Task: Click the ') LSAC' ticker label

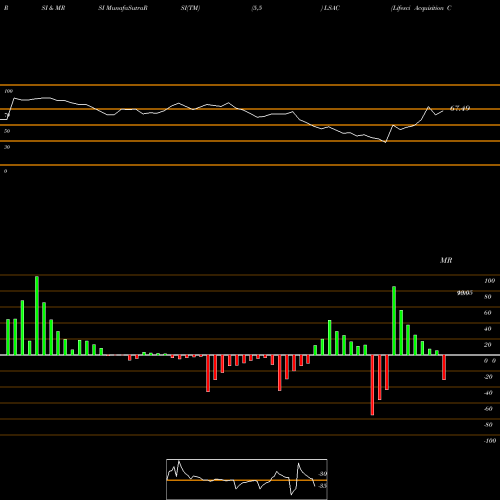Action: point(330,8)
